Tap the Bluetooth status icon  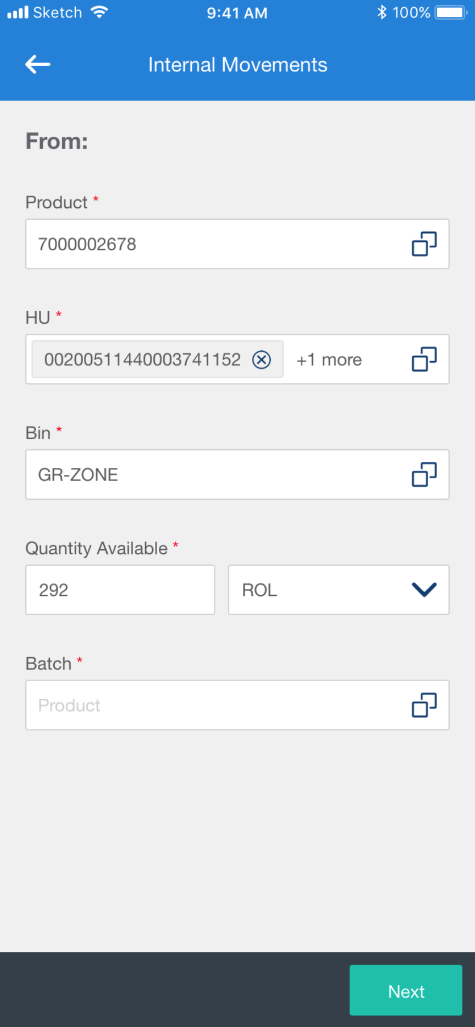[x=382, y=12]
